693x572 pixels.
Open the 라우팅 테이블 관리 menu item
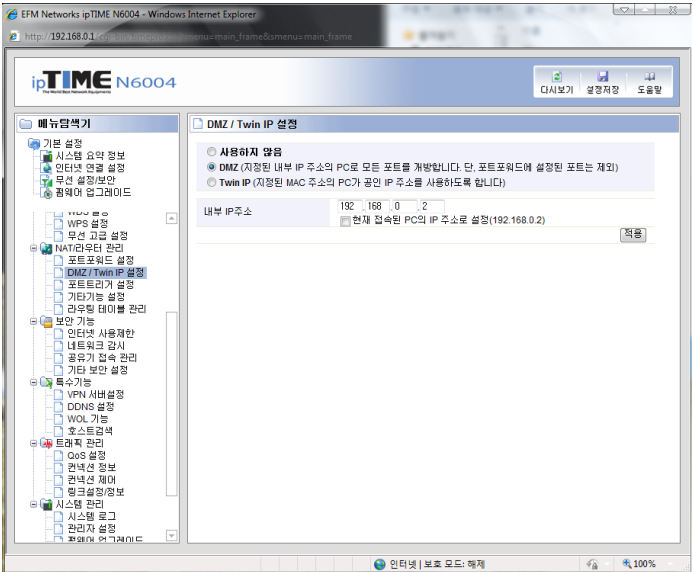[x=107, y=309]
